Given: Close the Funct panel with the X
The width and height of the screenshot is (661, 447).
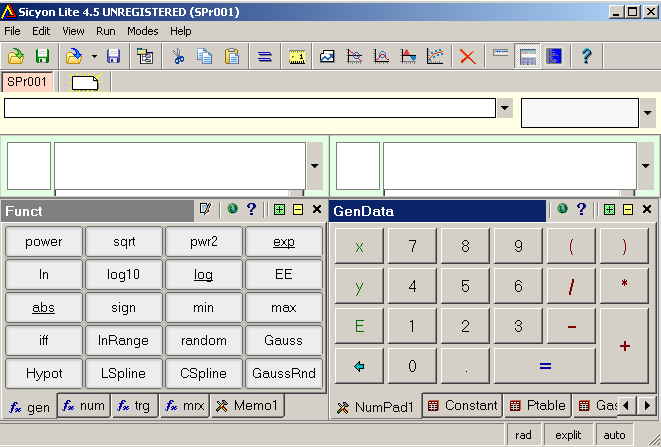Looking at the screenshot, I should click(317, 209).
